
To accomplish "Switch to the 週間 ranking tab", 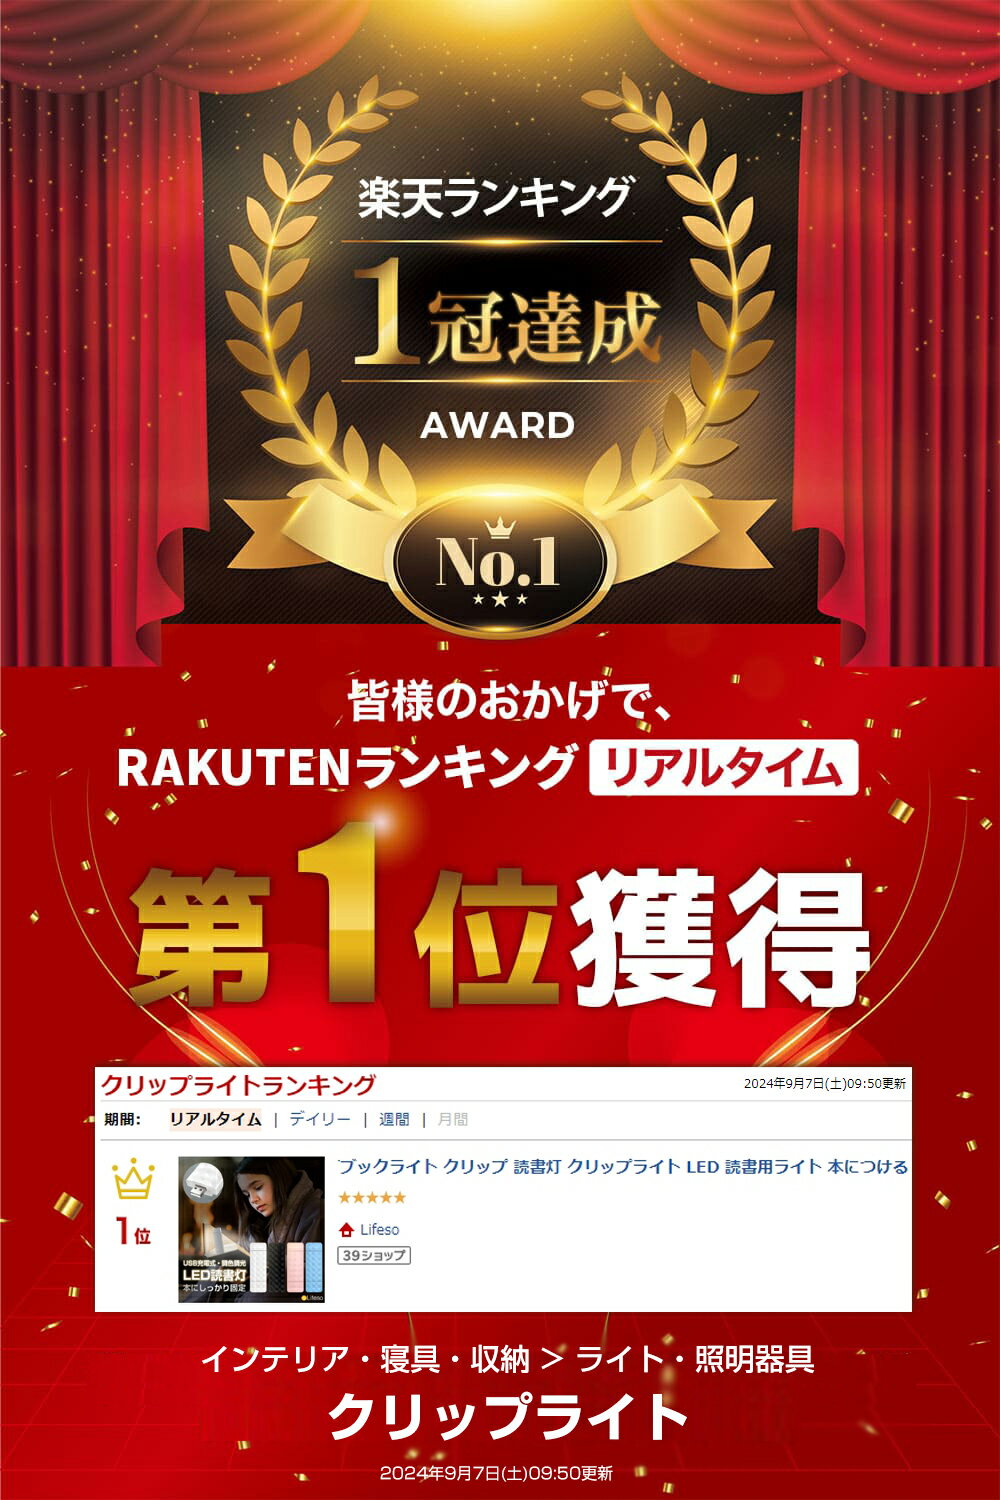I will pyautogui.click(x=394, y=1119).
